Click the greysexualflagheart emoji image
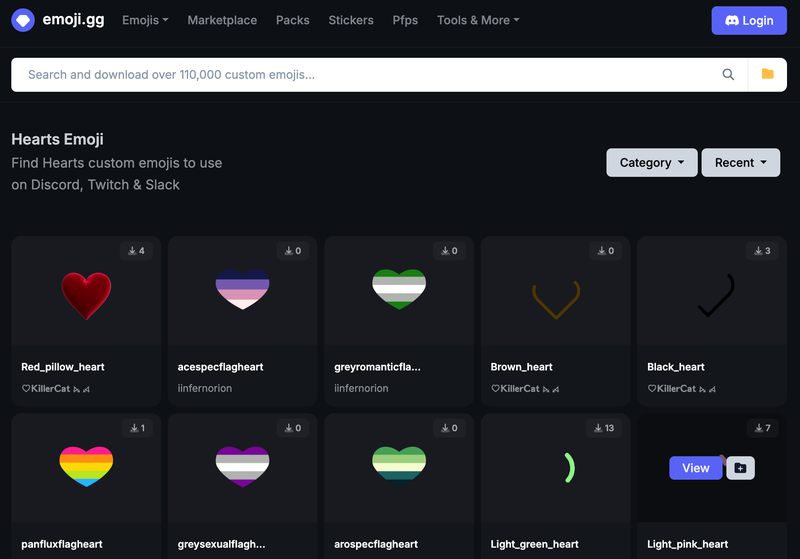 242,466
